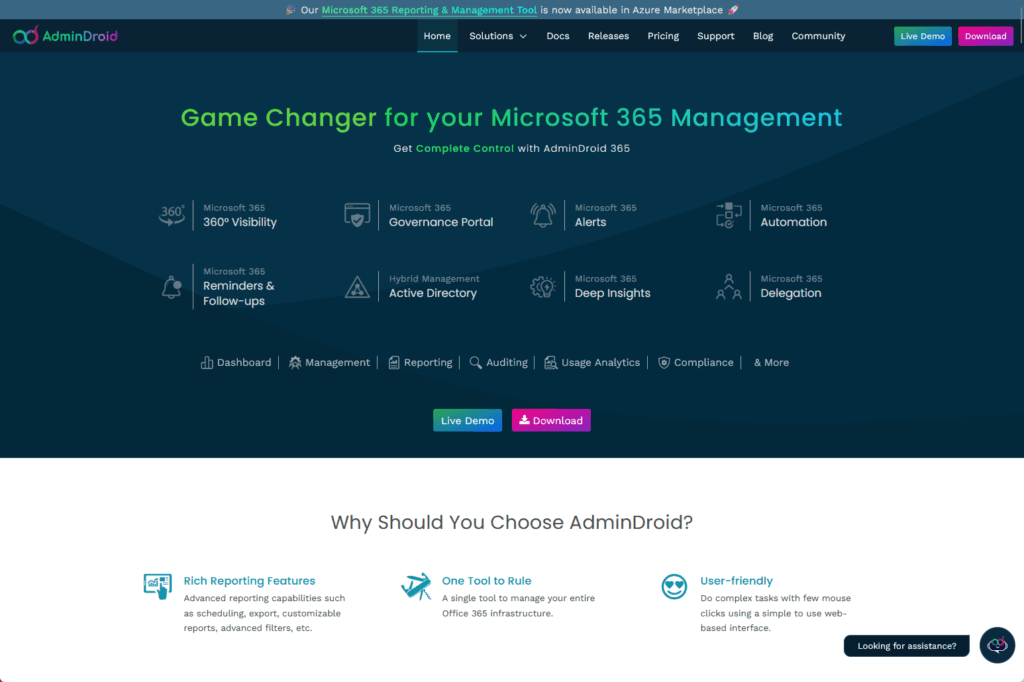Open the Community nav item

pyautogui.click(x=818, y=36)
